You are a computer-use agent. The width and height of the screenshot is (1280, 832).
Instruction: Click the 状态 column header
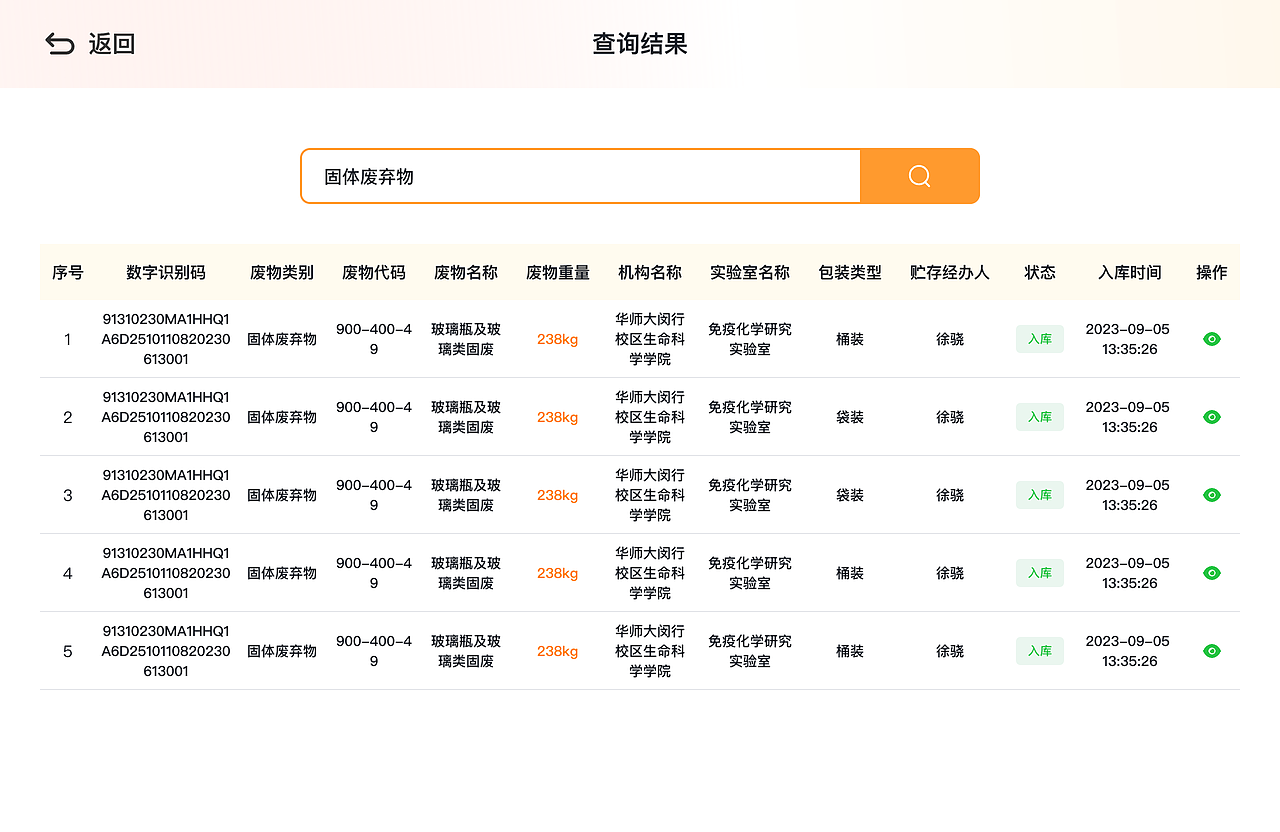1040,271
